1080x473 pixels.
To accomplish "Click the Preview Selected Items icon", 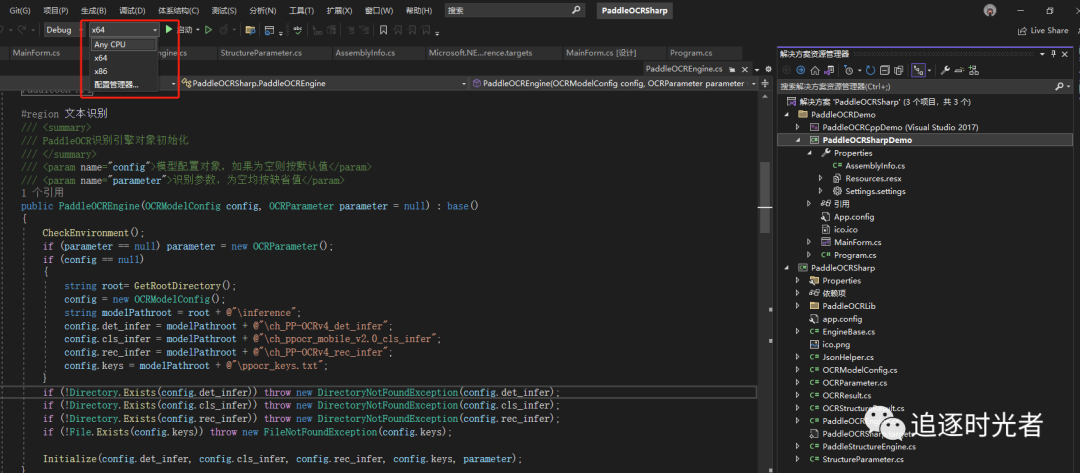I will pyautogui.click(x=959, y=70).
